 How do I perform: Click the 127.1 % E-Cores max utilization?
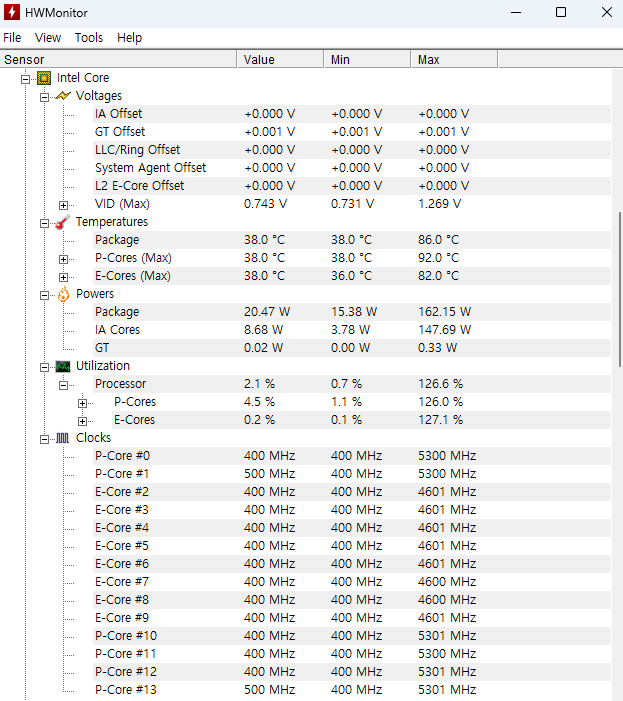click(x=440, y=420)
